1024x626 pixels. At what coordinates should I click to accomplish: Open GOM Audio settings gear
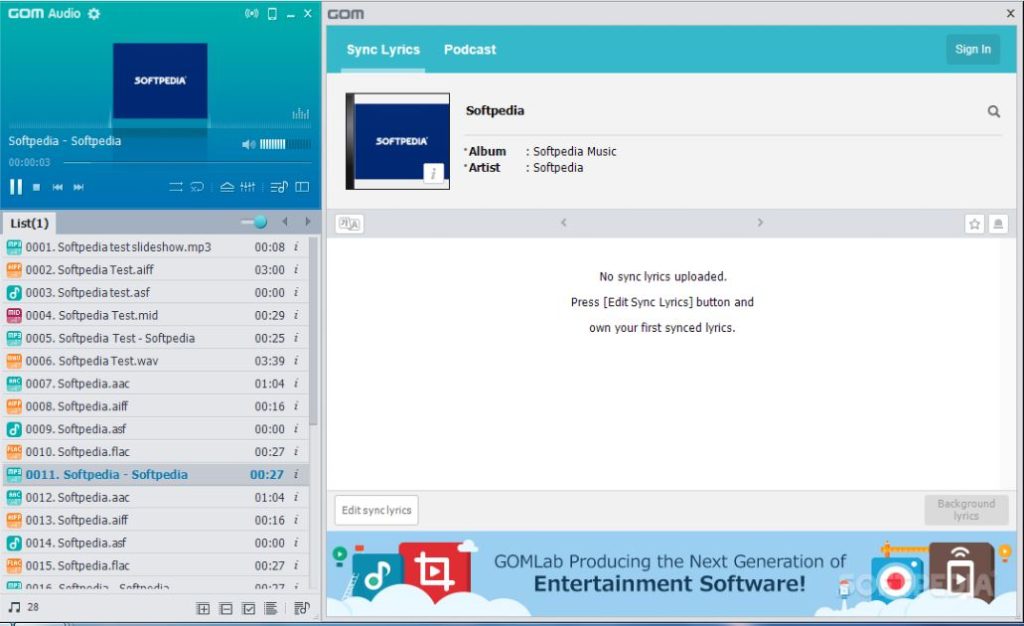pos(94,14)
